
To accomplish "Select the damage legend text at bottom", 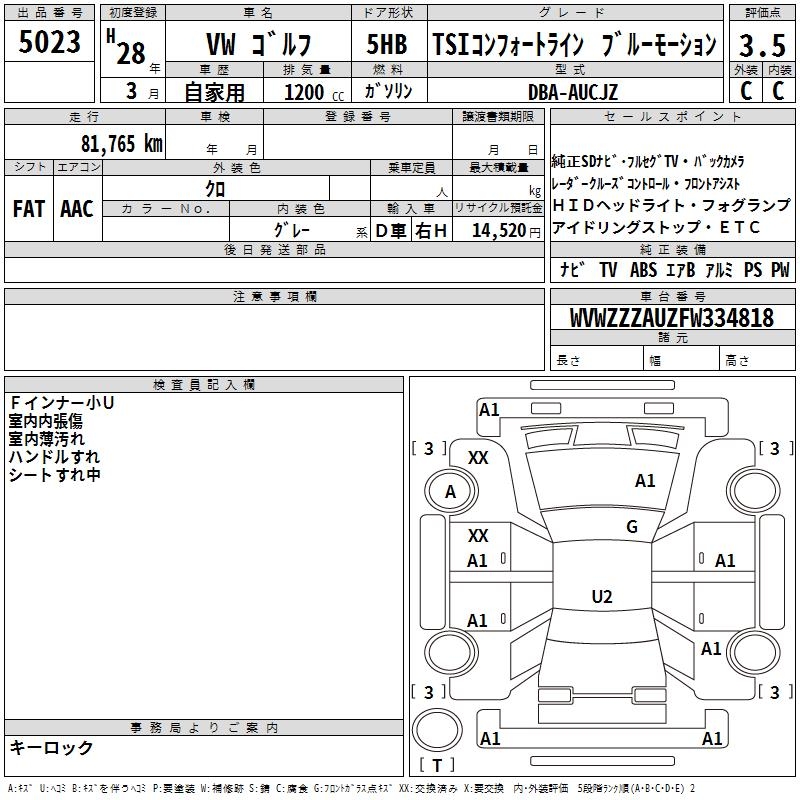I will (x=351, y=788).
